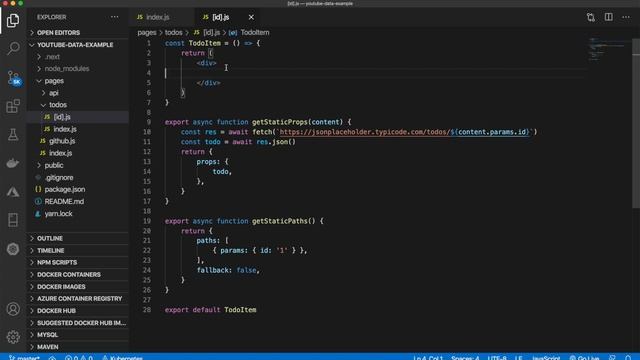
Task: Click the pages breadcrumb
Action: (147, 32)
